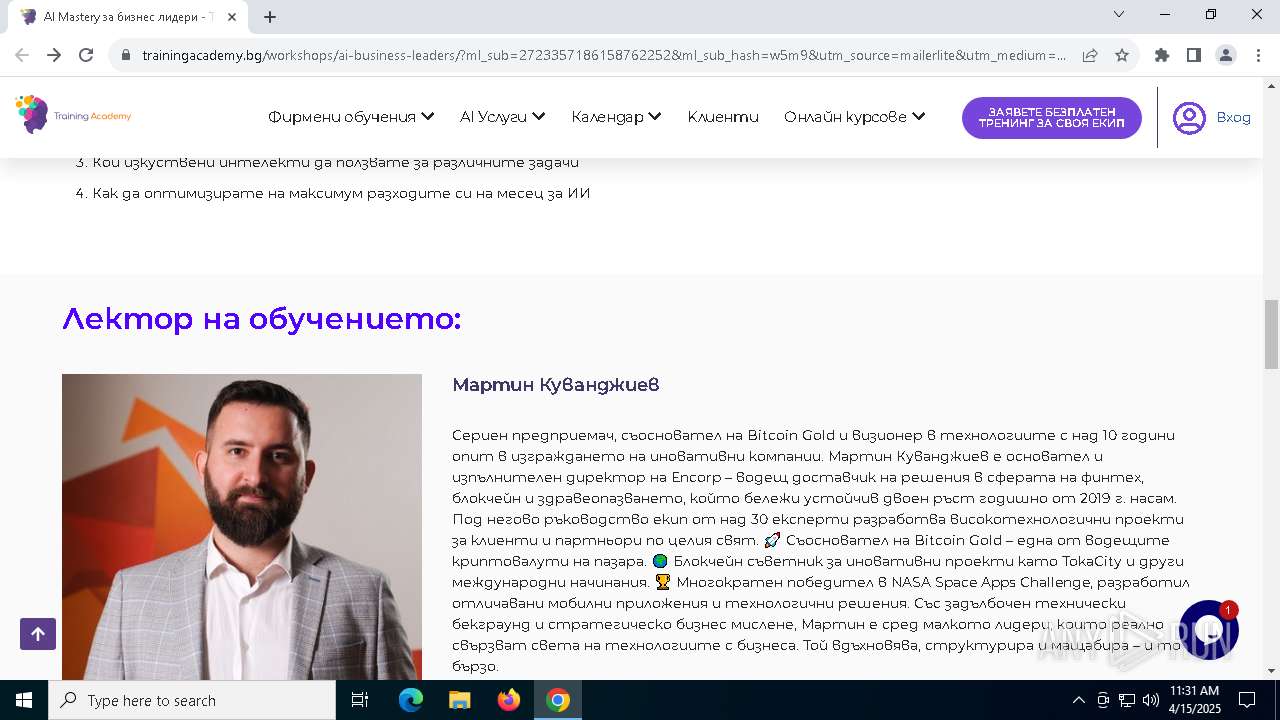The image size is (1280, 720).
Task: Click the share page icon in address bar
Action: [x=1090, y=55]
